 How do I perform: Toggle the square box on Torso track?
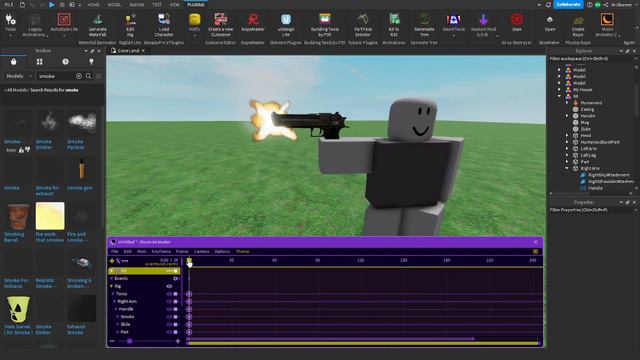pyautogui.click(x=176, y=294)
